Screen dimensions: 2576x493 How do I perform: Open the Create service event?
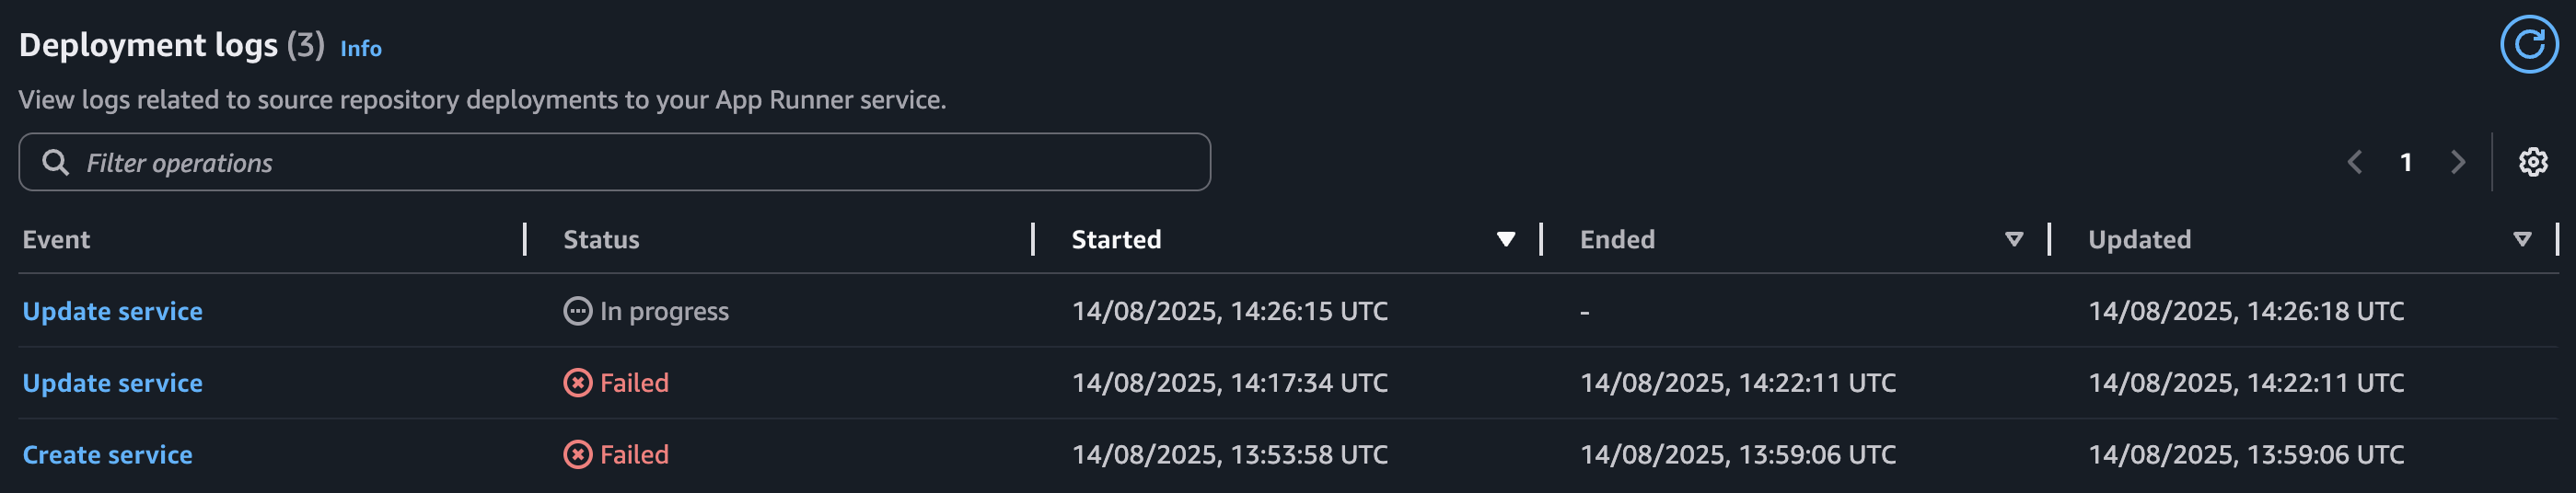107,455
